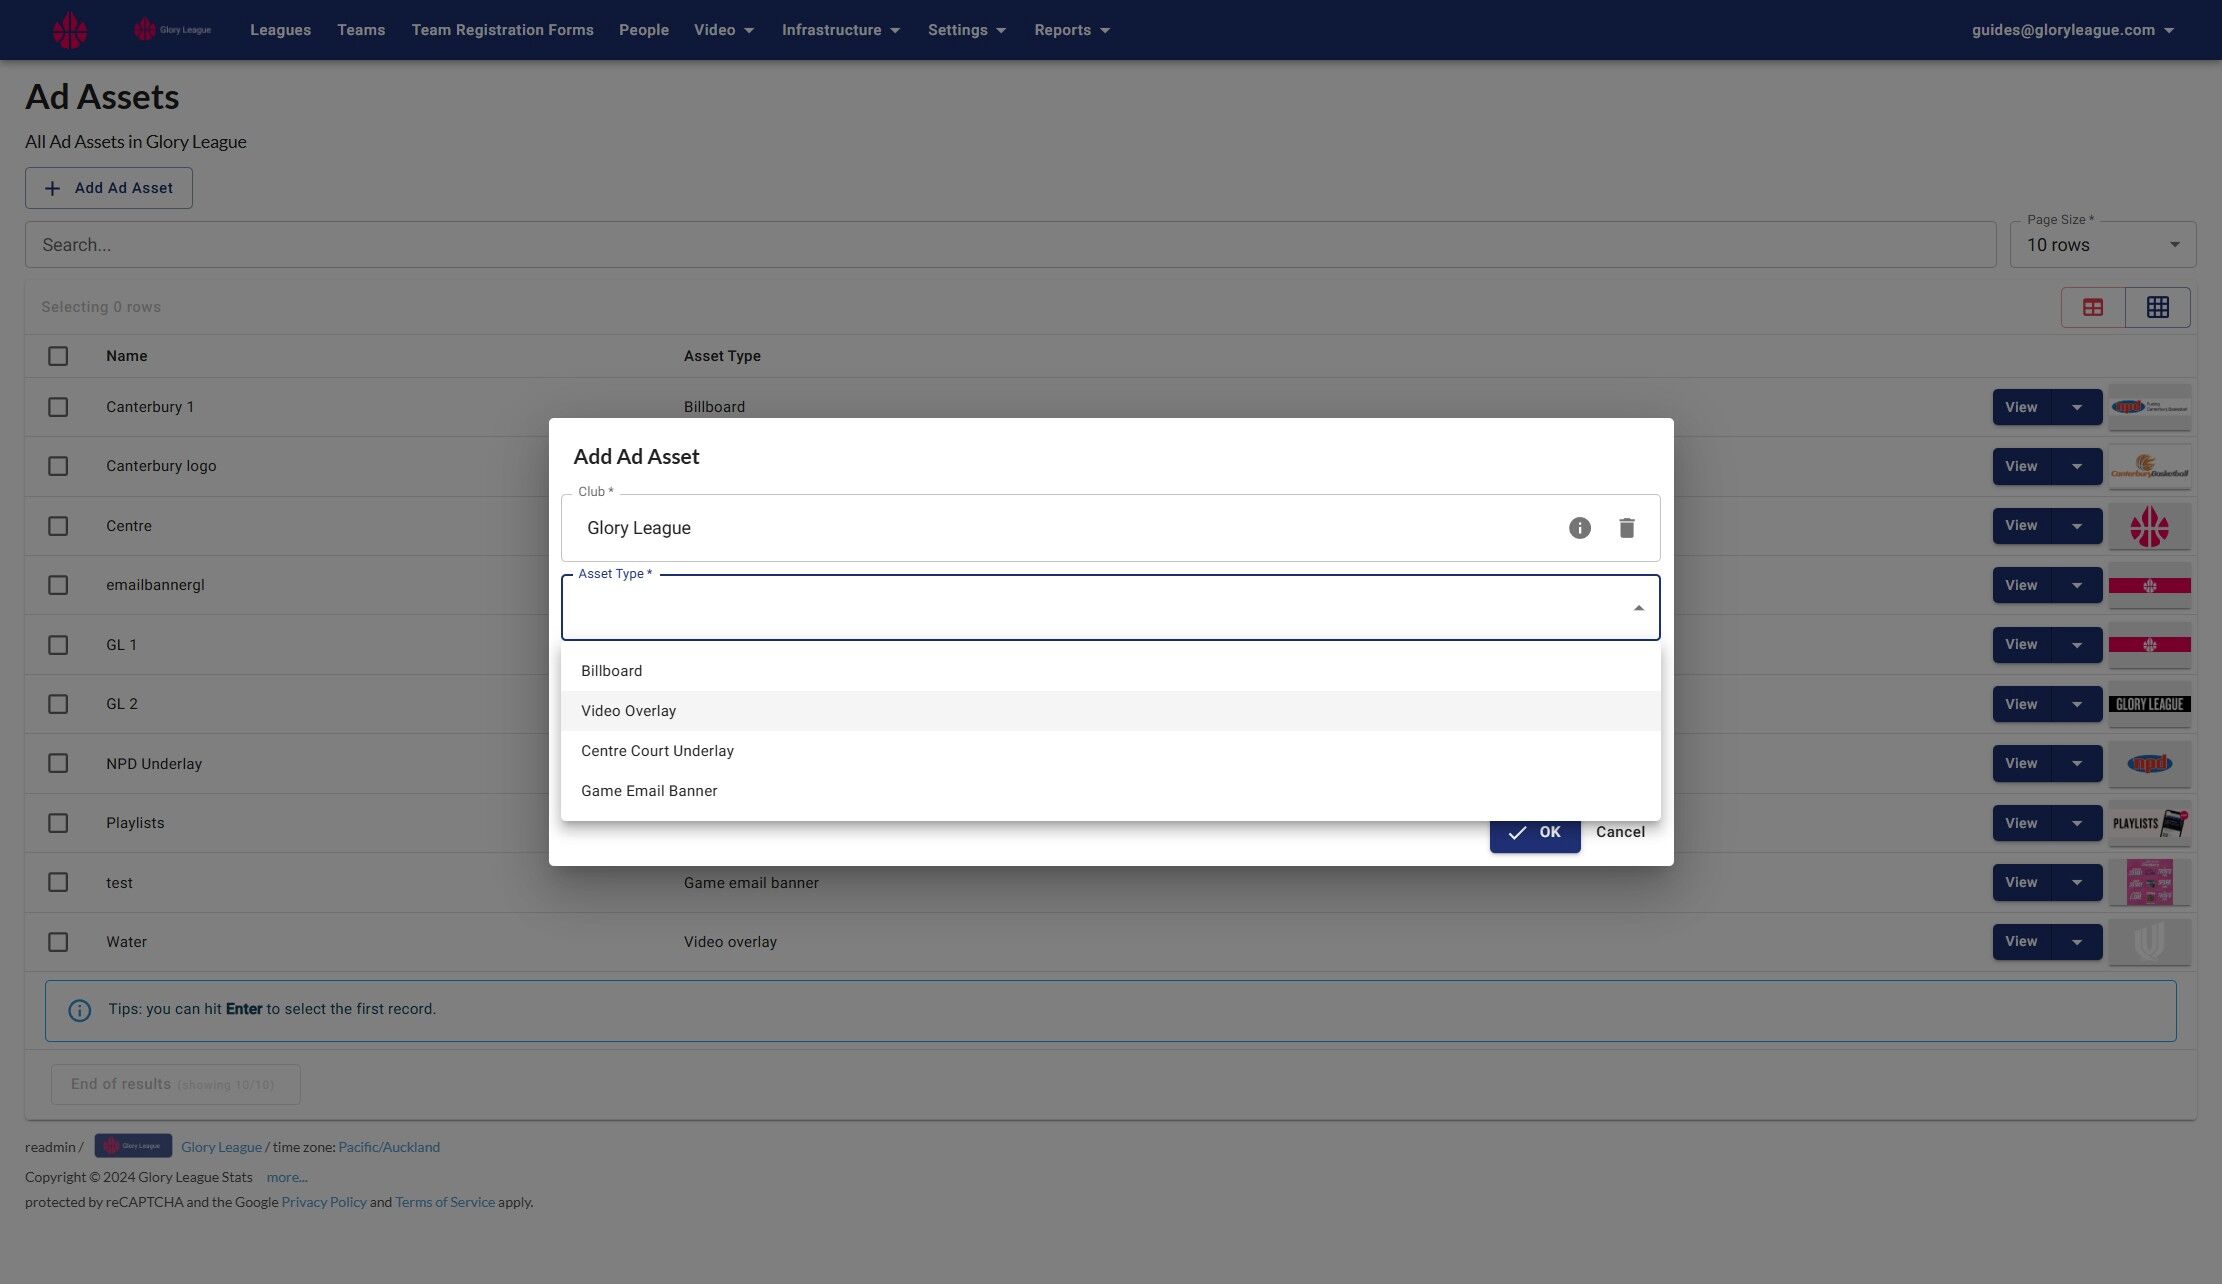Image resolution: width=2222 pixels, height=1284 pixels.
Task: Choose the Centre Court Underlay option
Action: [x=657, y=751]
